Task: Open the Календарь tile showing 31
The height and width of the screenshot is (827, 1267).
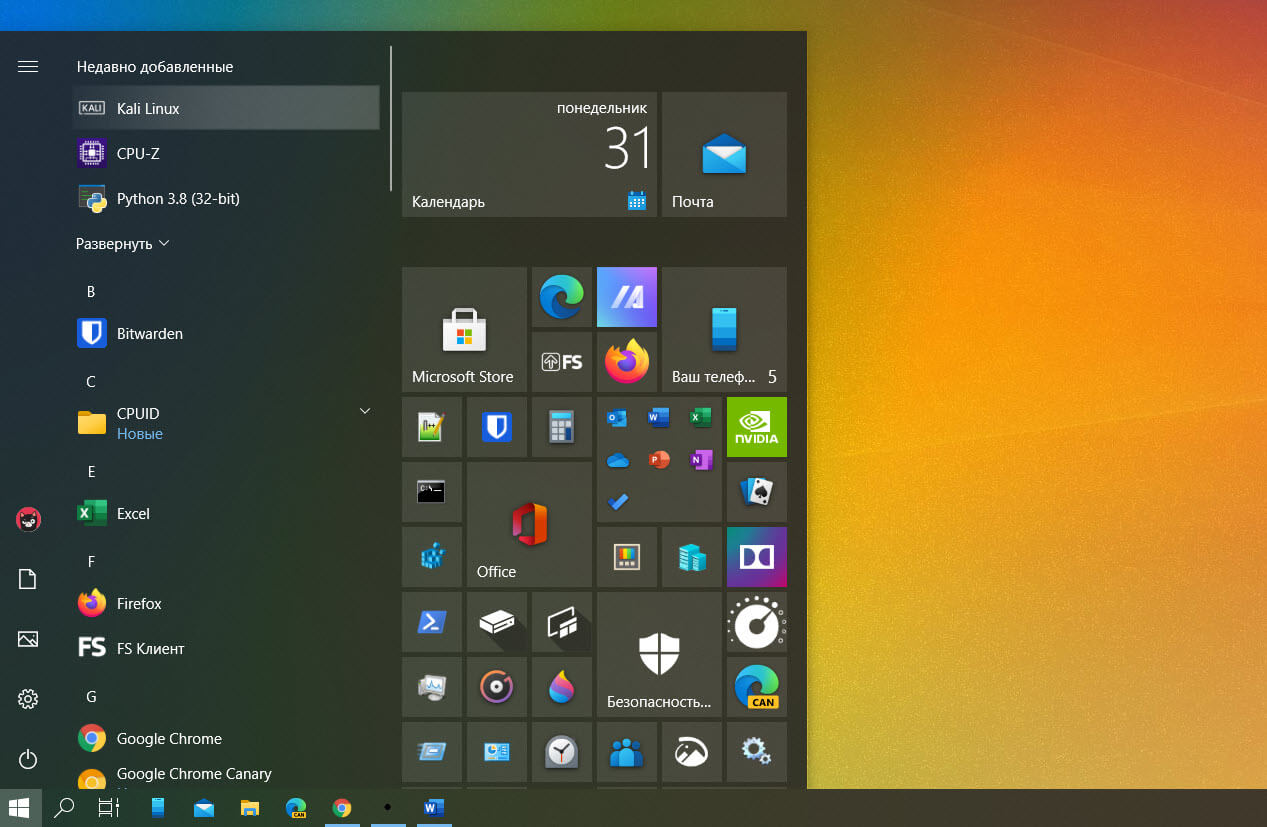Action: point(529,154)
